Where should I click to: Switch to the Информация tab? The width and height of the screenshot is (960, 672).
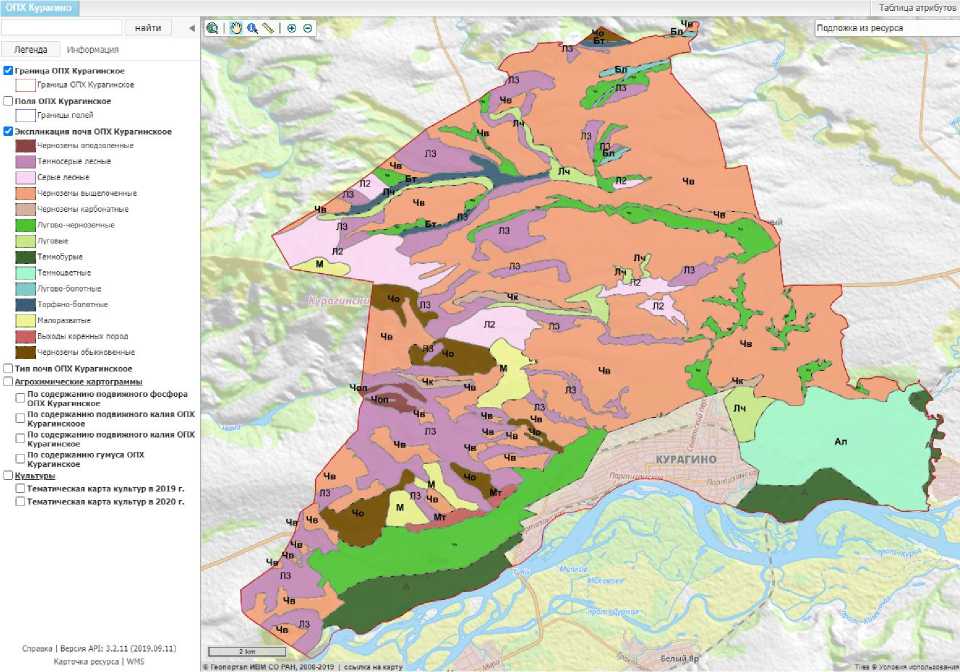click(x=92, y=49)
